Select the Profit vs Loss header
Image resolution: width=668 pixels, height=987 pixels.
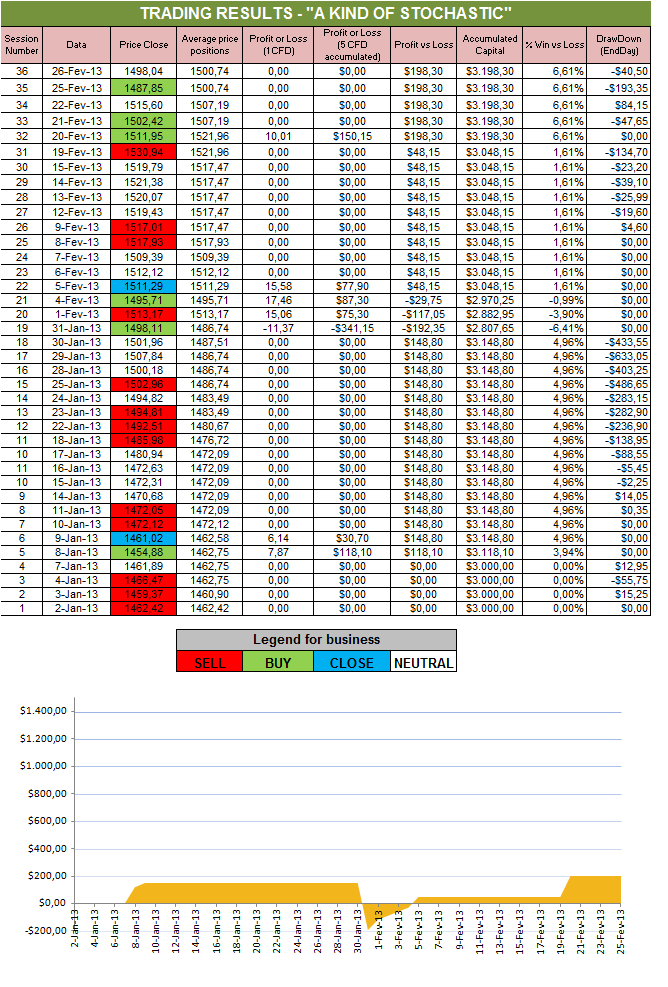pos(424,45)
